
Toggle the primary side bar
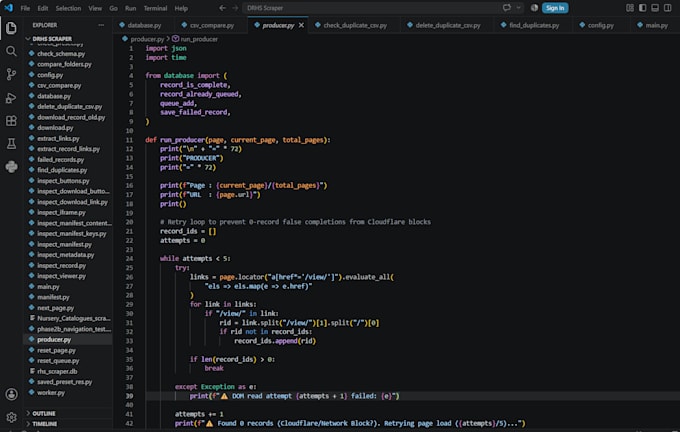pos(643,8)
